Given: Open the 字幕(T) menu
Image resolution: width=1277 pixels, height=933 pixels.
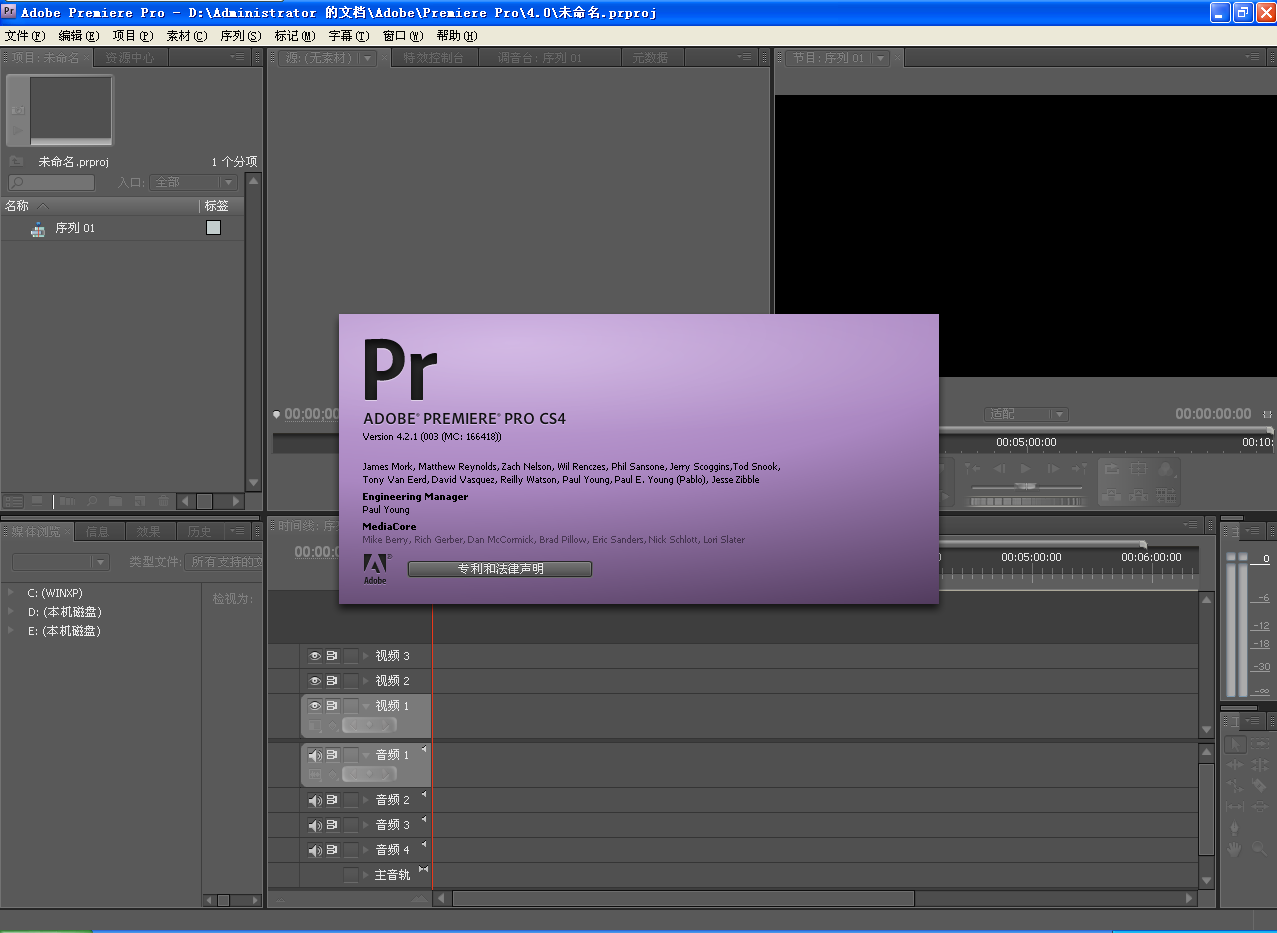Looking at the screenshot, I should click(349, 35).
